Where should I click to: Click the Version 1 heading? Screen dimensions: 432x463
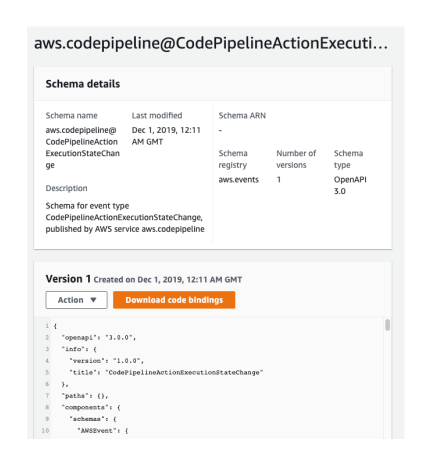point(68,279)
